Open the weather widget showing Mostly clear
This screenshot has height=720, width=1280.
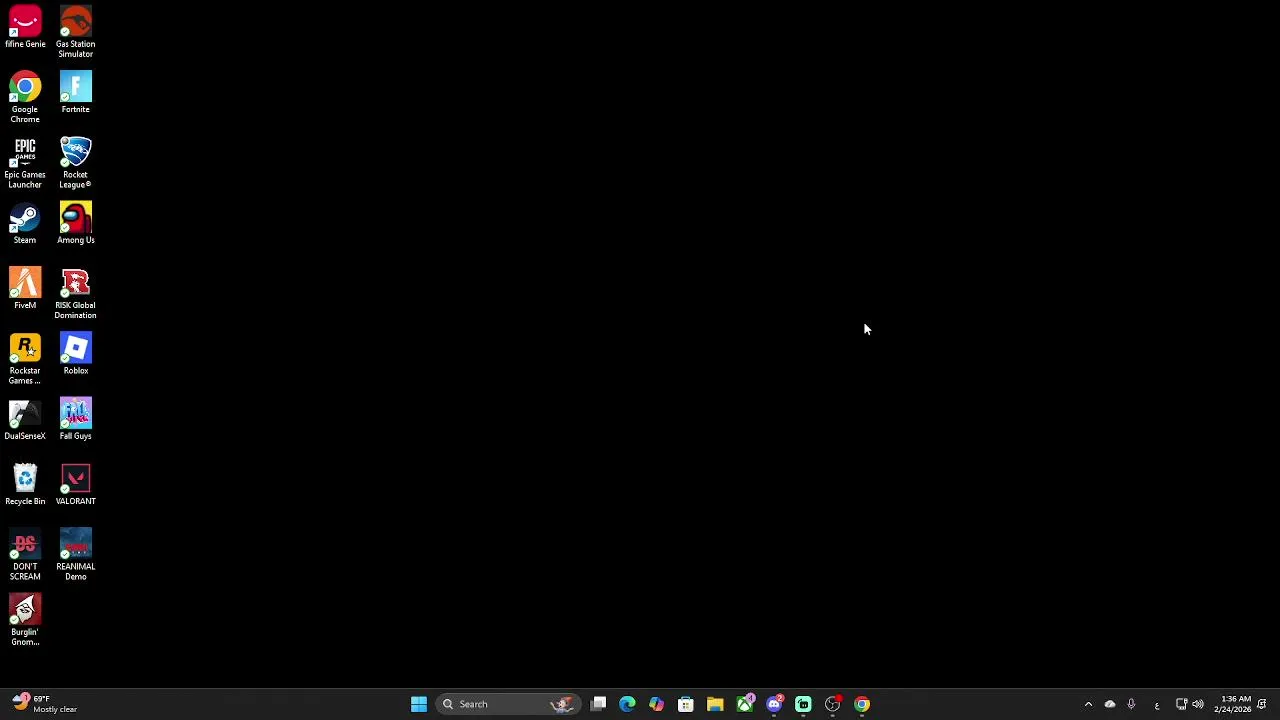[44, 704]
